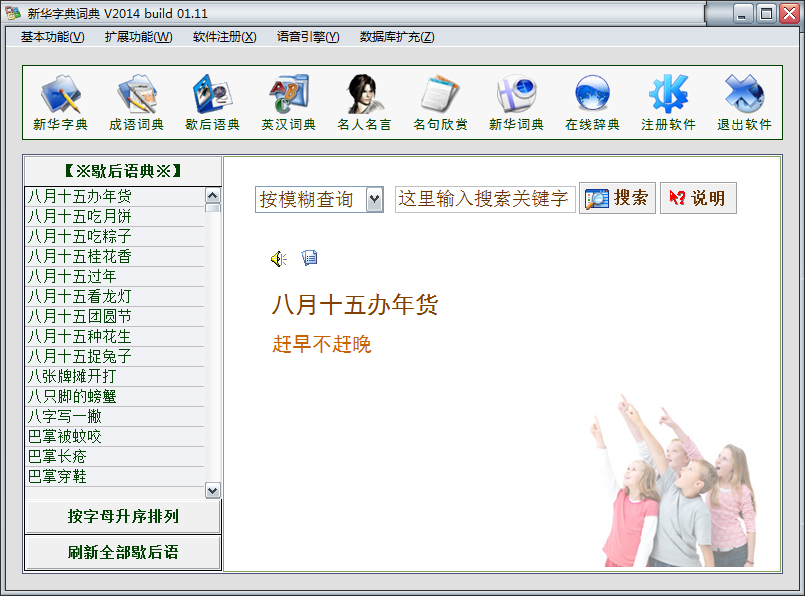Select list entry 八月十五团圆节
Image resolution: width=805 pixels, height=596 pixels.
115,316
